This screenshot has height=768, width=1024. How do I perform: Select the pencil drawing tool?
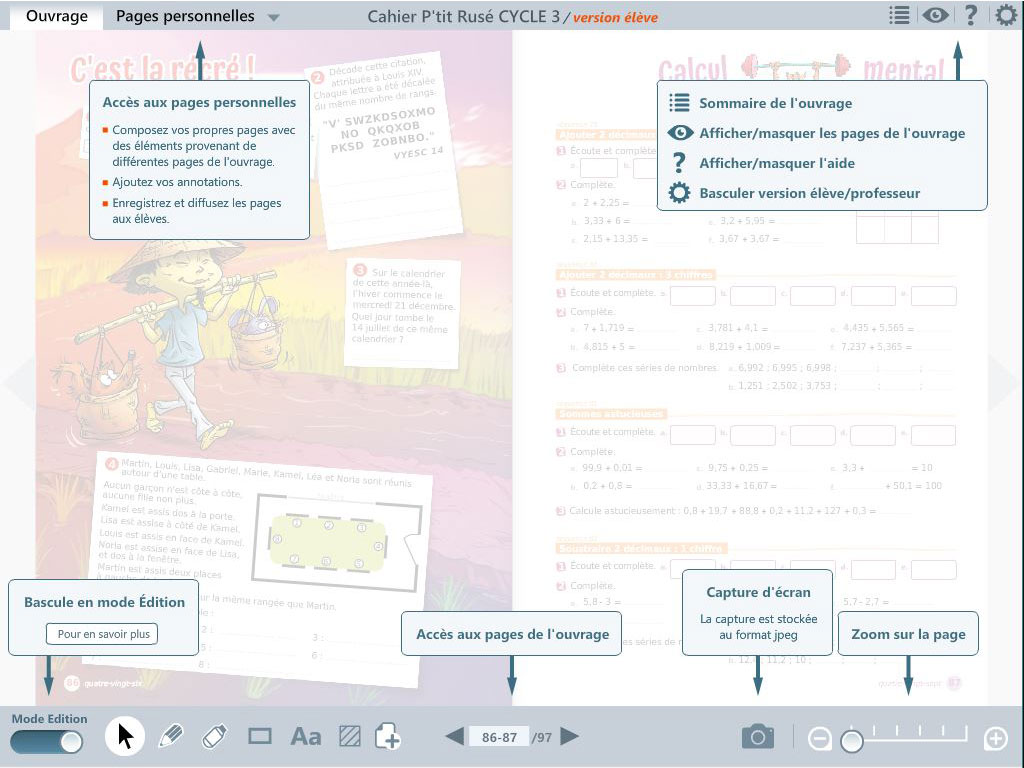click(x=171, y=737)
